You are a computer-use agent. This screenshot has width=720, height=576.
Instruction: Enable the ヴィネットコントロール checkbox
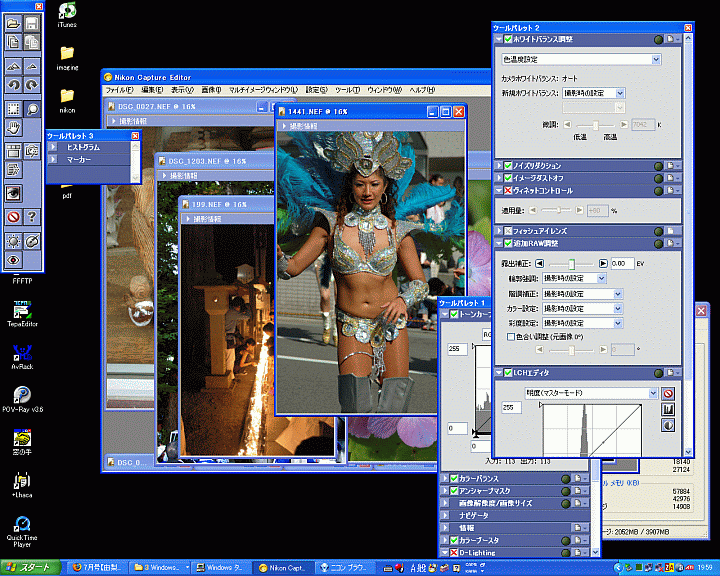(508, 190)
